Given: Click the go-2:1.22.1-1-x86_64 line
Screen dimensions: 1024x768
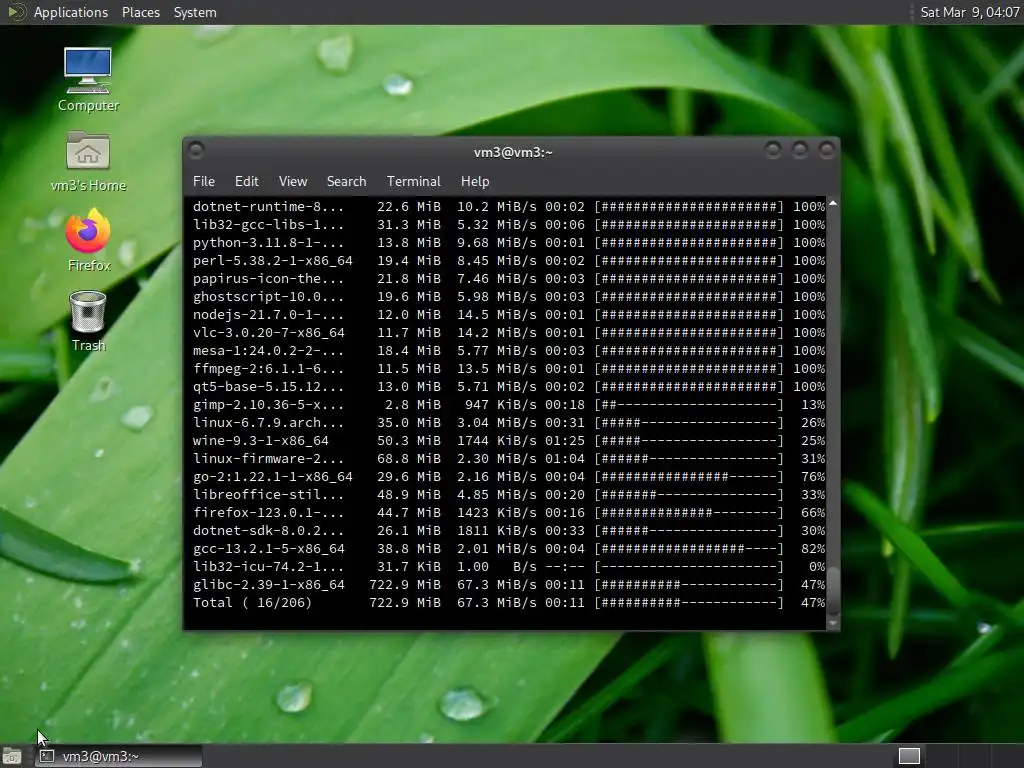Looking at the screenshot, I should coord(509,477).
